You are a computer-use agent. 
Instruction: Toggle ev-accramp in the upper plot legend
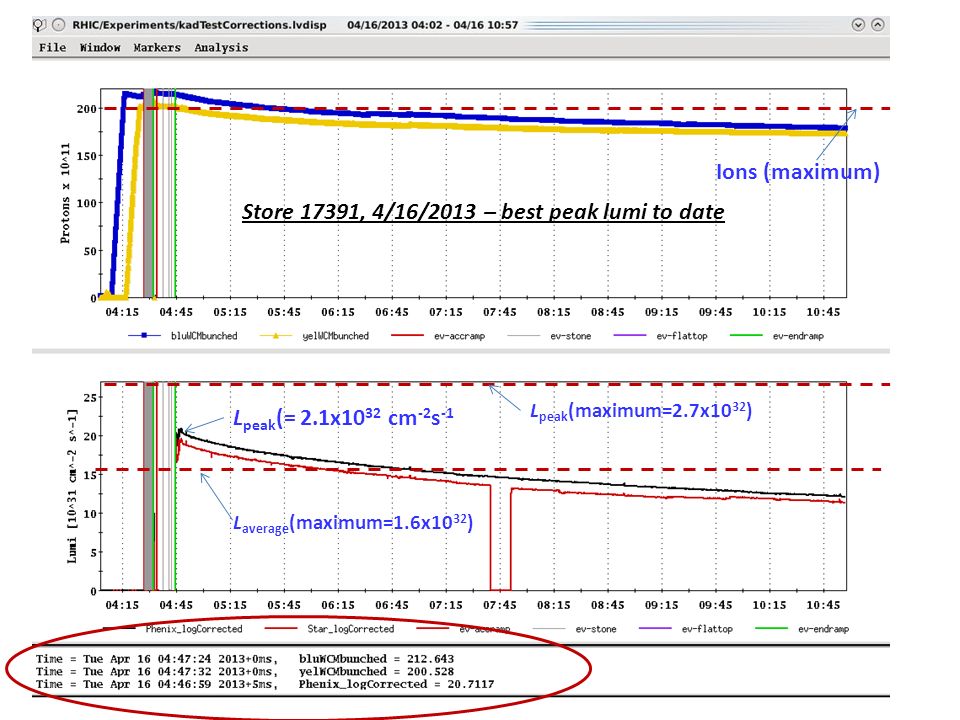438,336
